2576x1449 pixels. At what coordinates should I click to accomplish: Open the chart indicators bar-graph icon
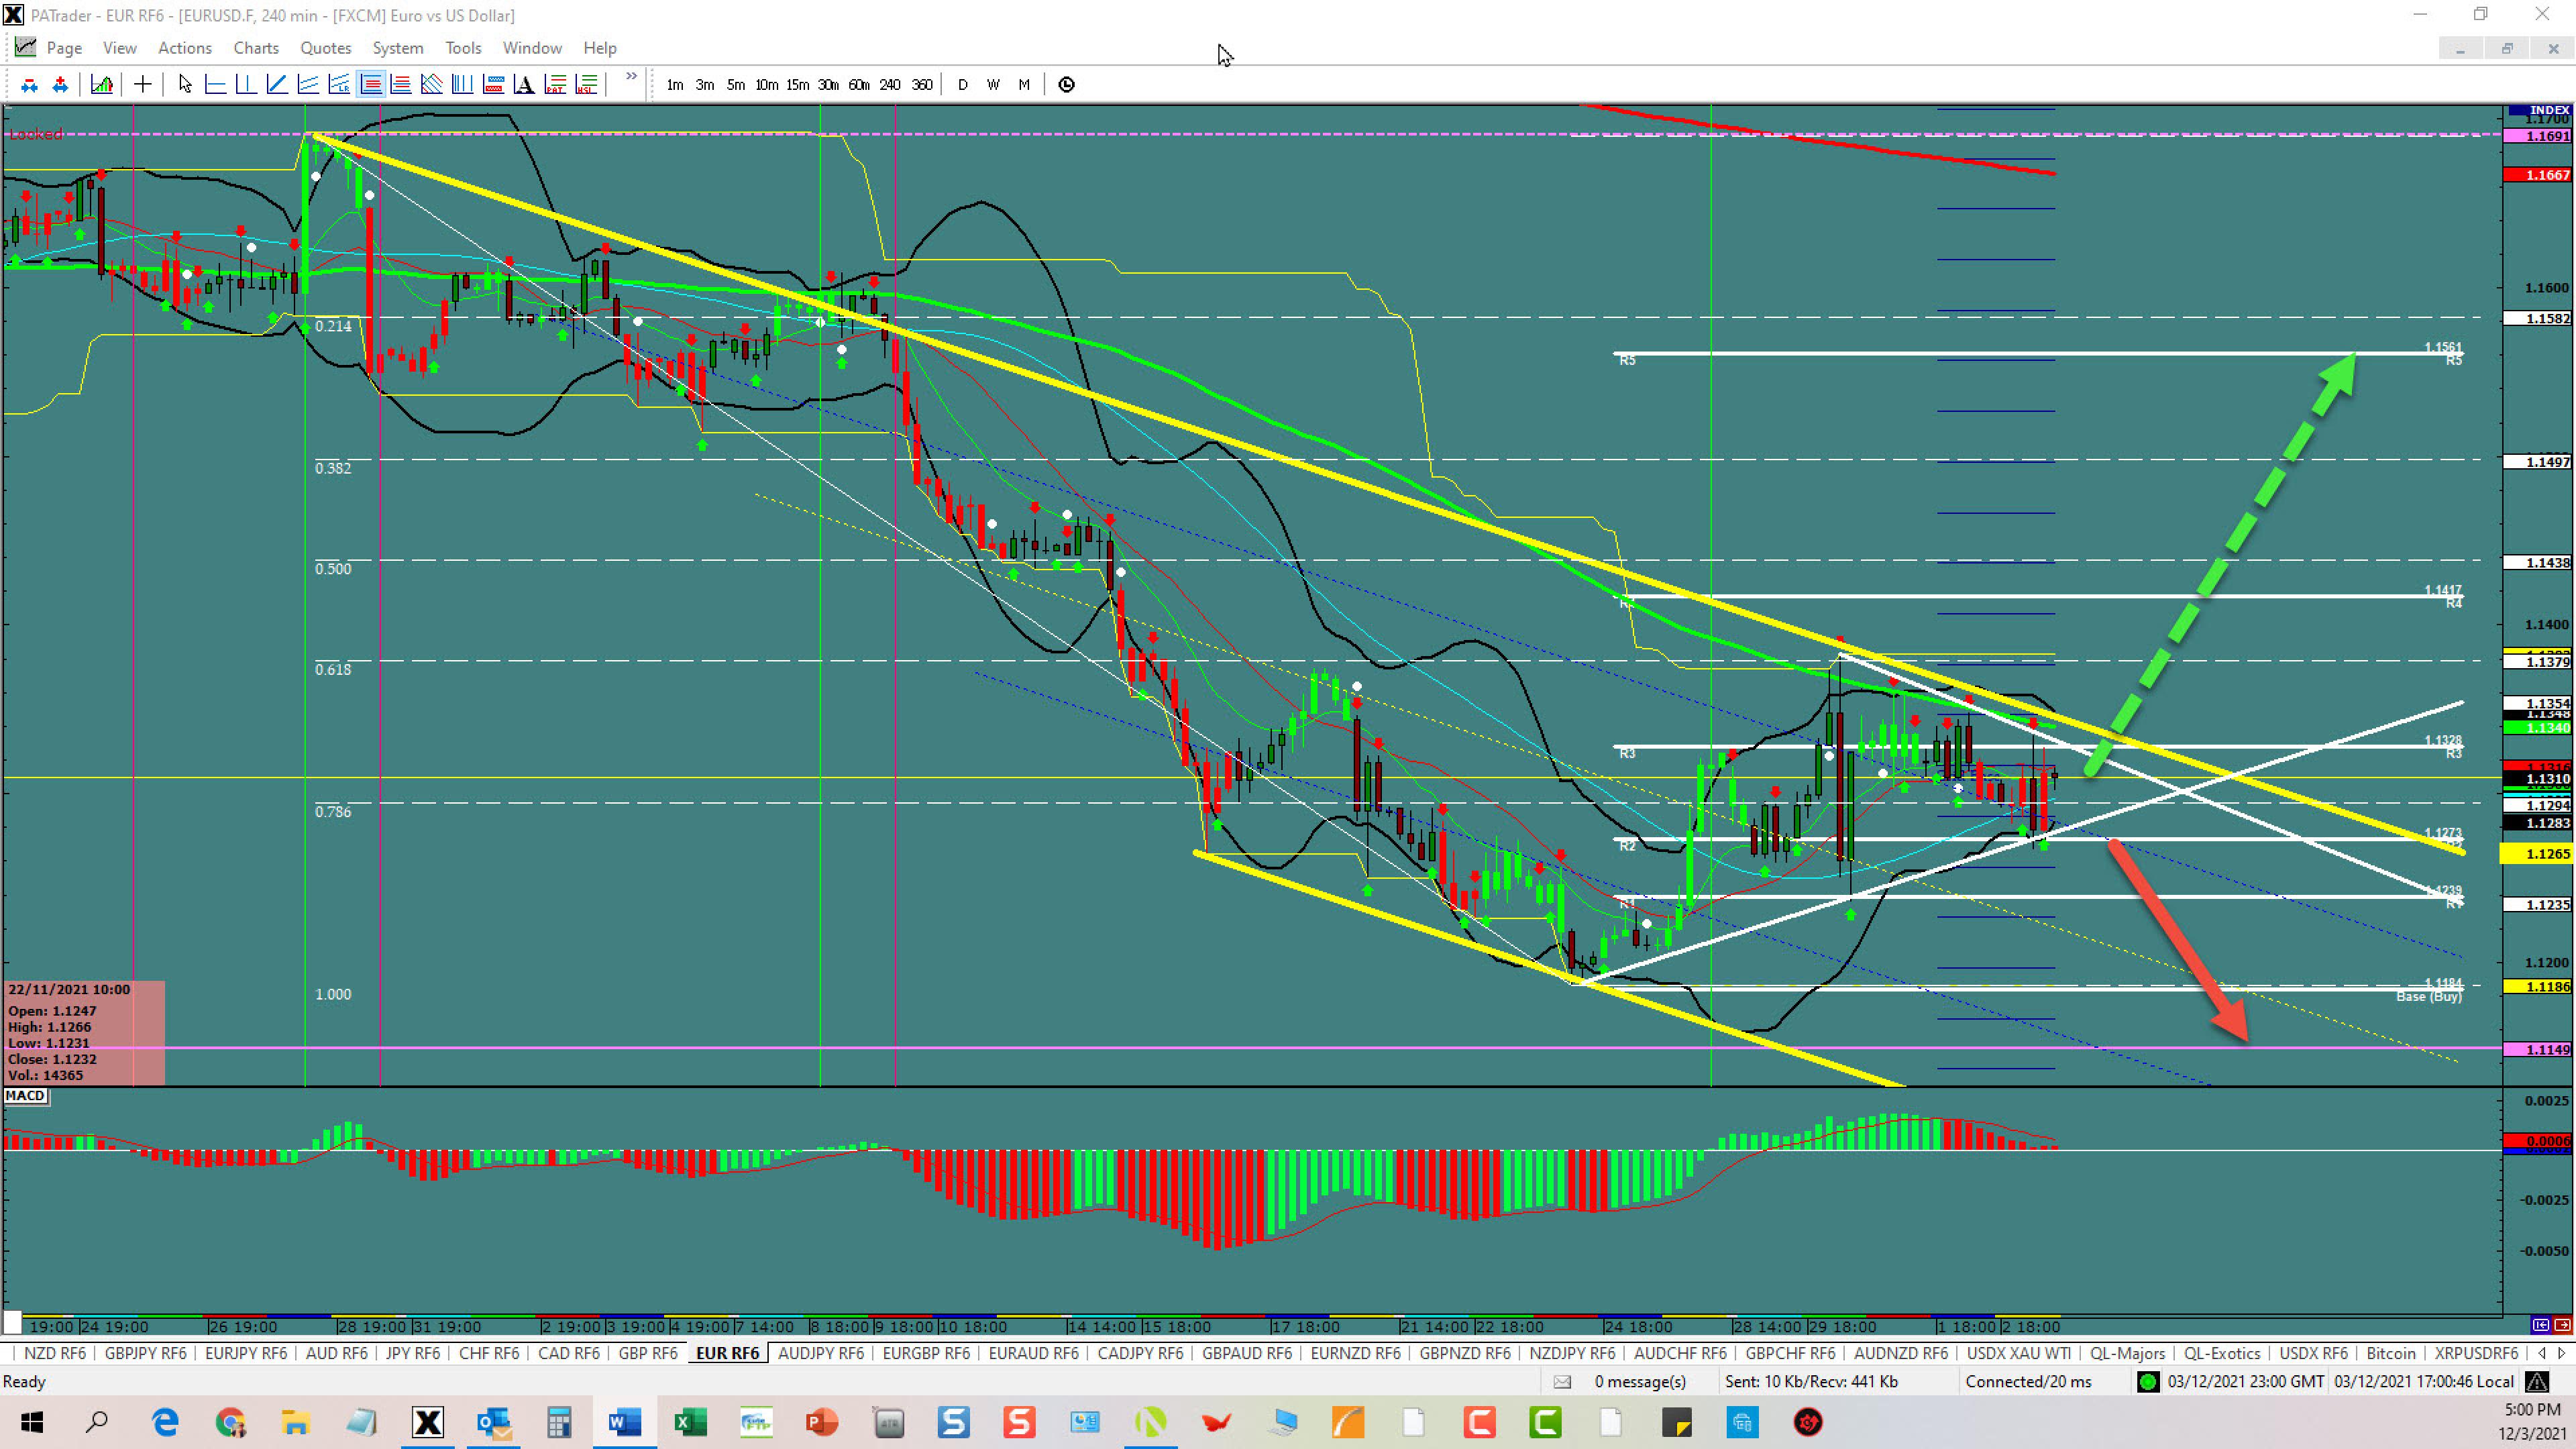(101, 85)
